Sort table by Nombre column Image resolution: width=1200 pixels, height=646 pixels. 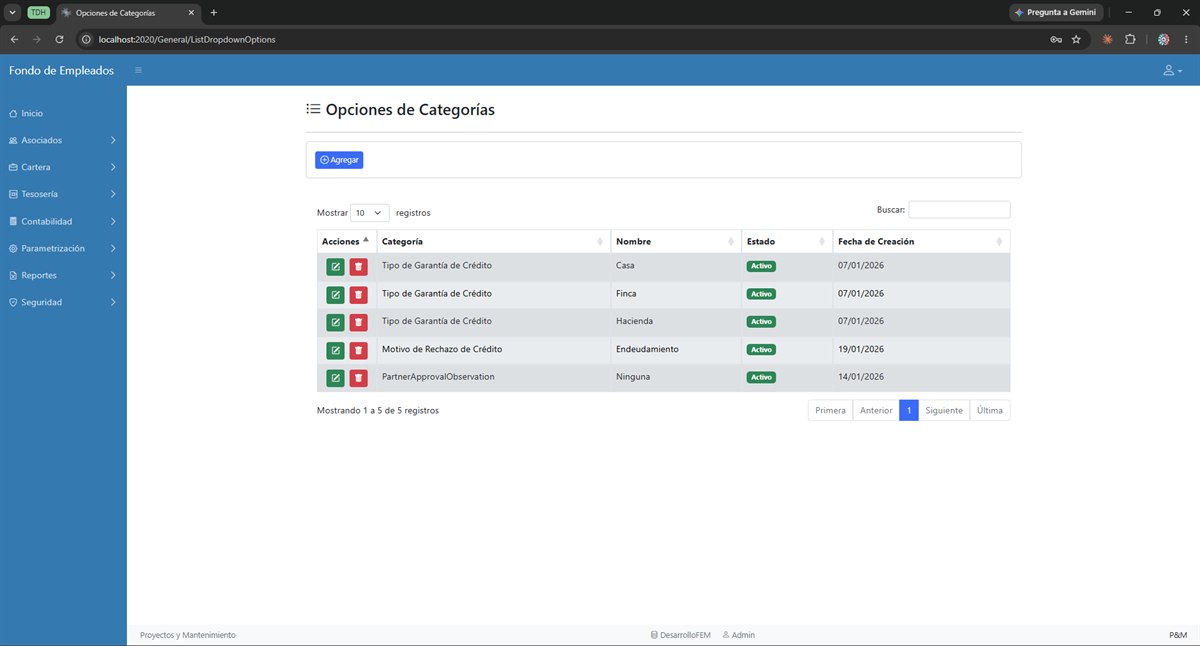click(x=675, y=241)
